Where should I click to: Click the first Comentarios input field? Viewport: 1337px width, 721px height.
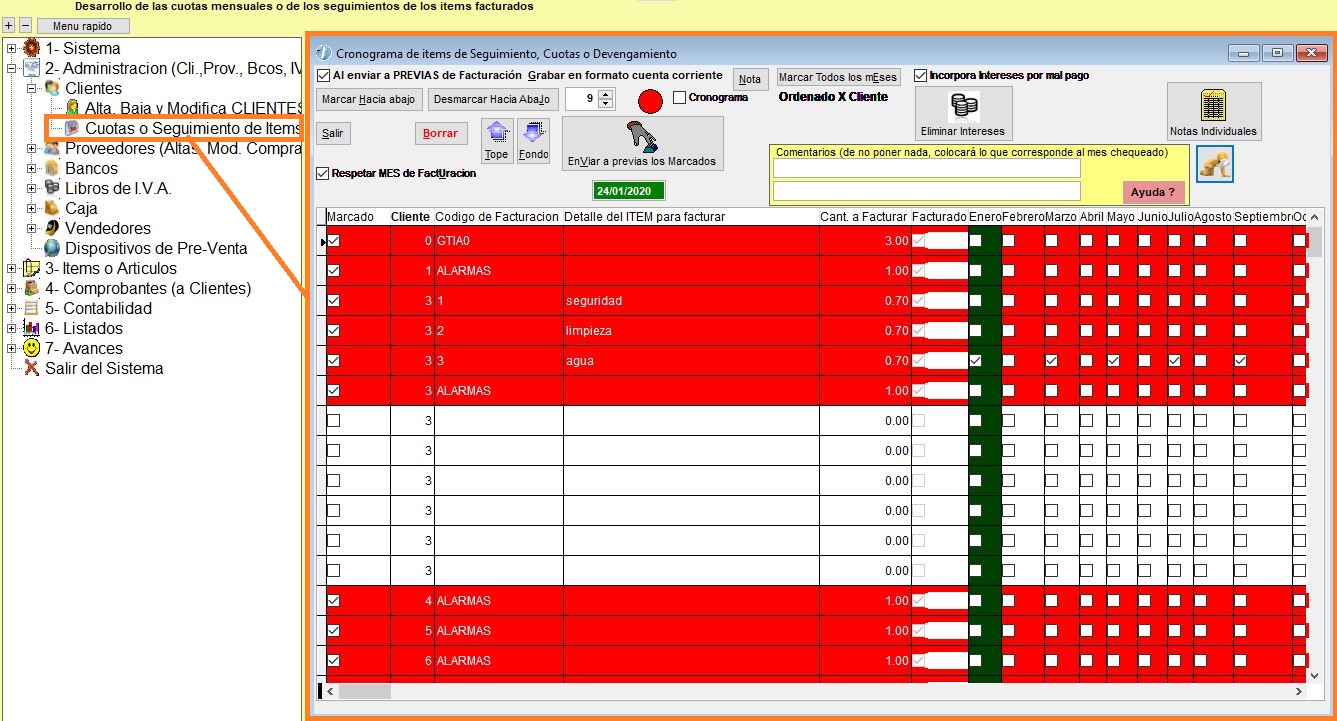point(927,169)
